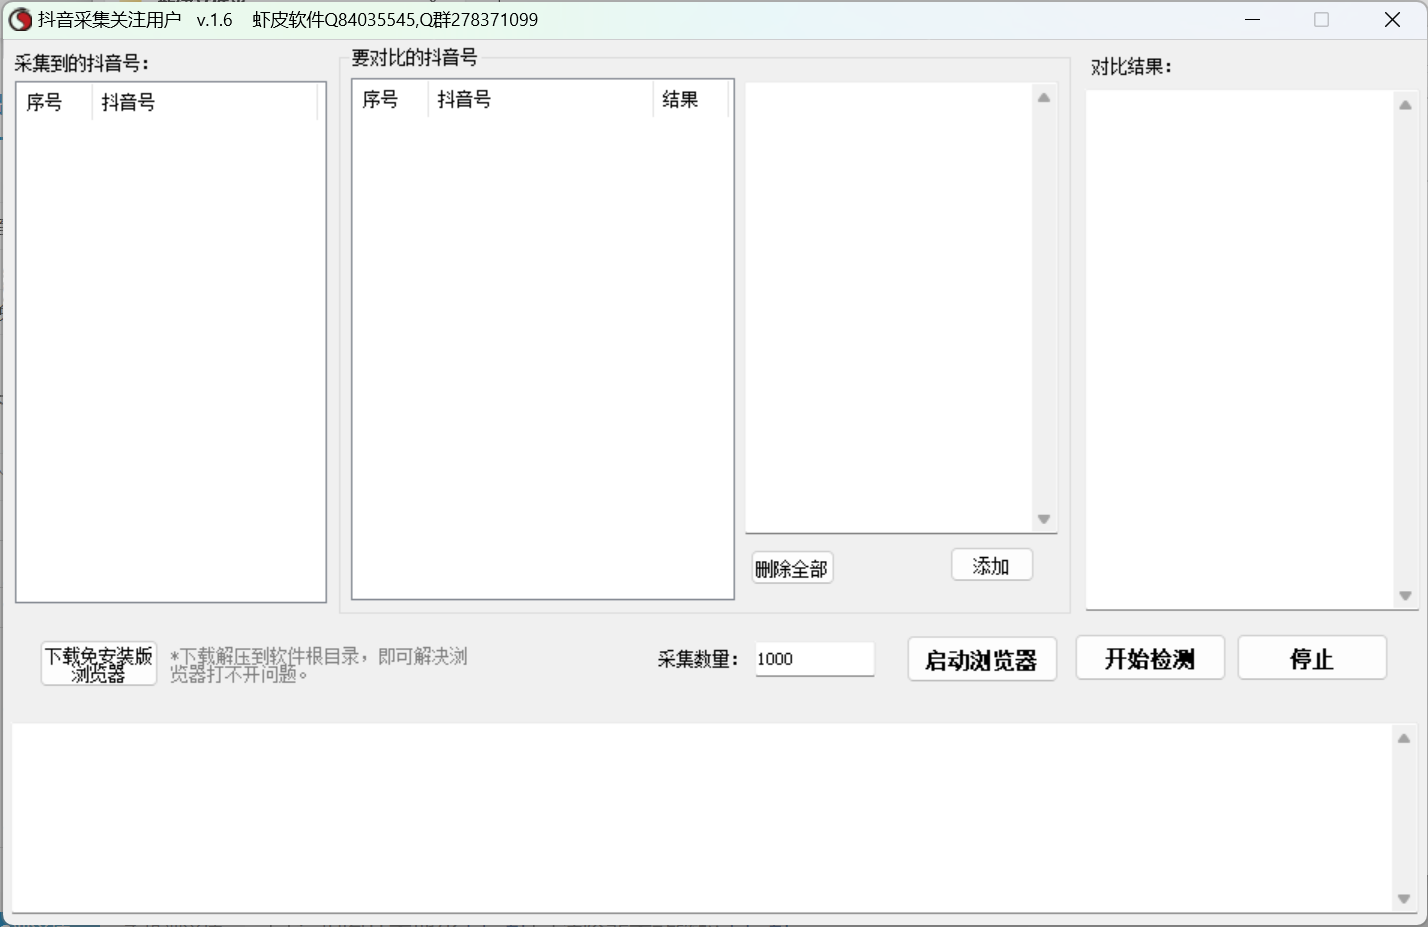This screenshot has width=1428, height=927.
Task: Start detection with 开始检测 button
Action: pos(1150,658)
